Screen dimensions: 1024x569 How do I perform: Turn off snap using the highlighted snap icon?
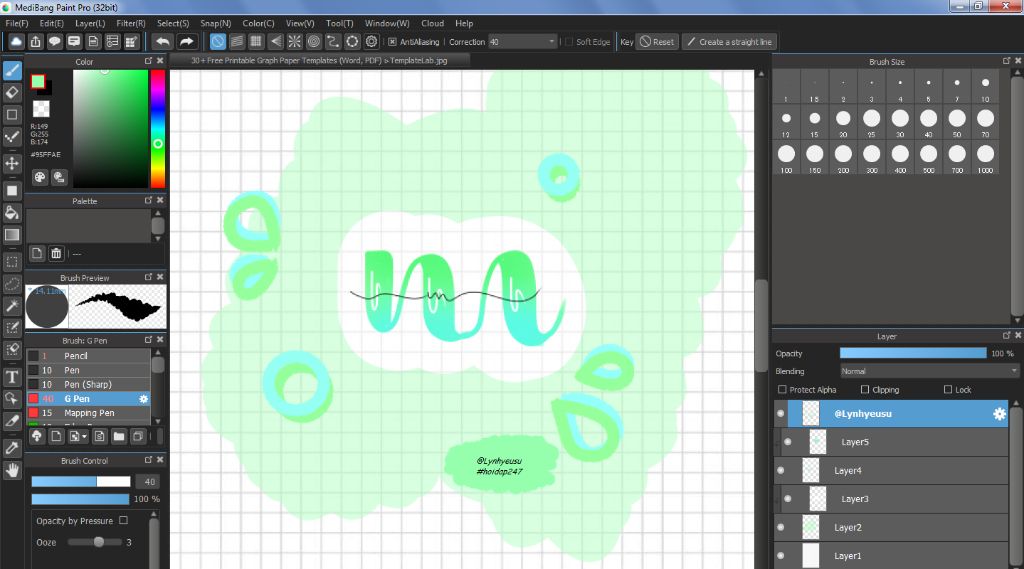click(x=217, y=42)
